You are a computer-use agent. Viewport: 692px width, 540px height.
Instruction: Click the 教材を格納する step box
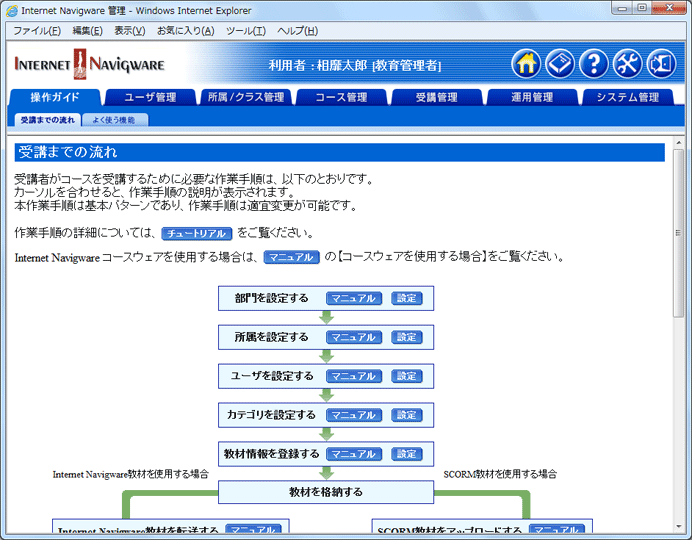click(x=326, y=492)
